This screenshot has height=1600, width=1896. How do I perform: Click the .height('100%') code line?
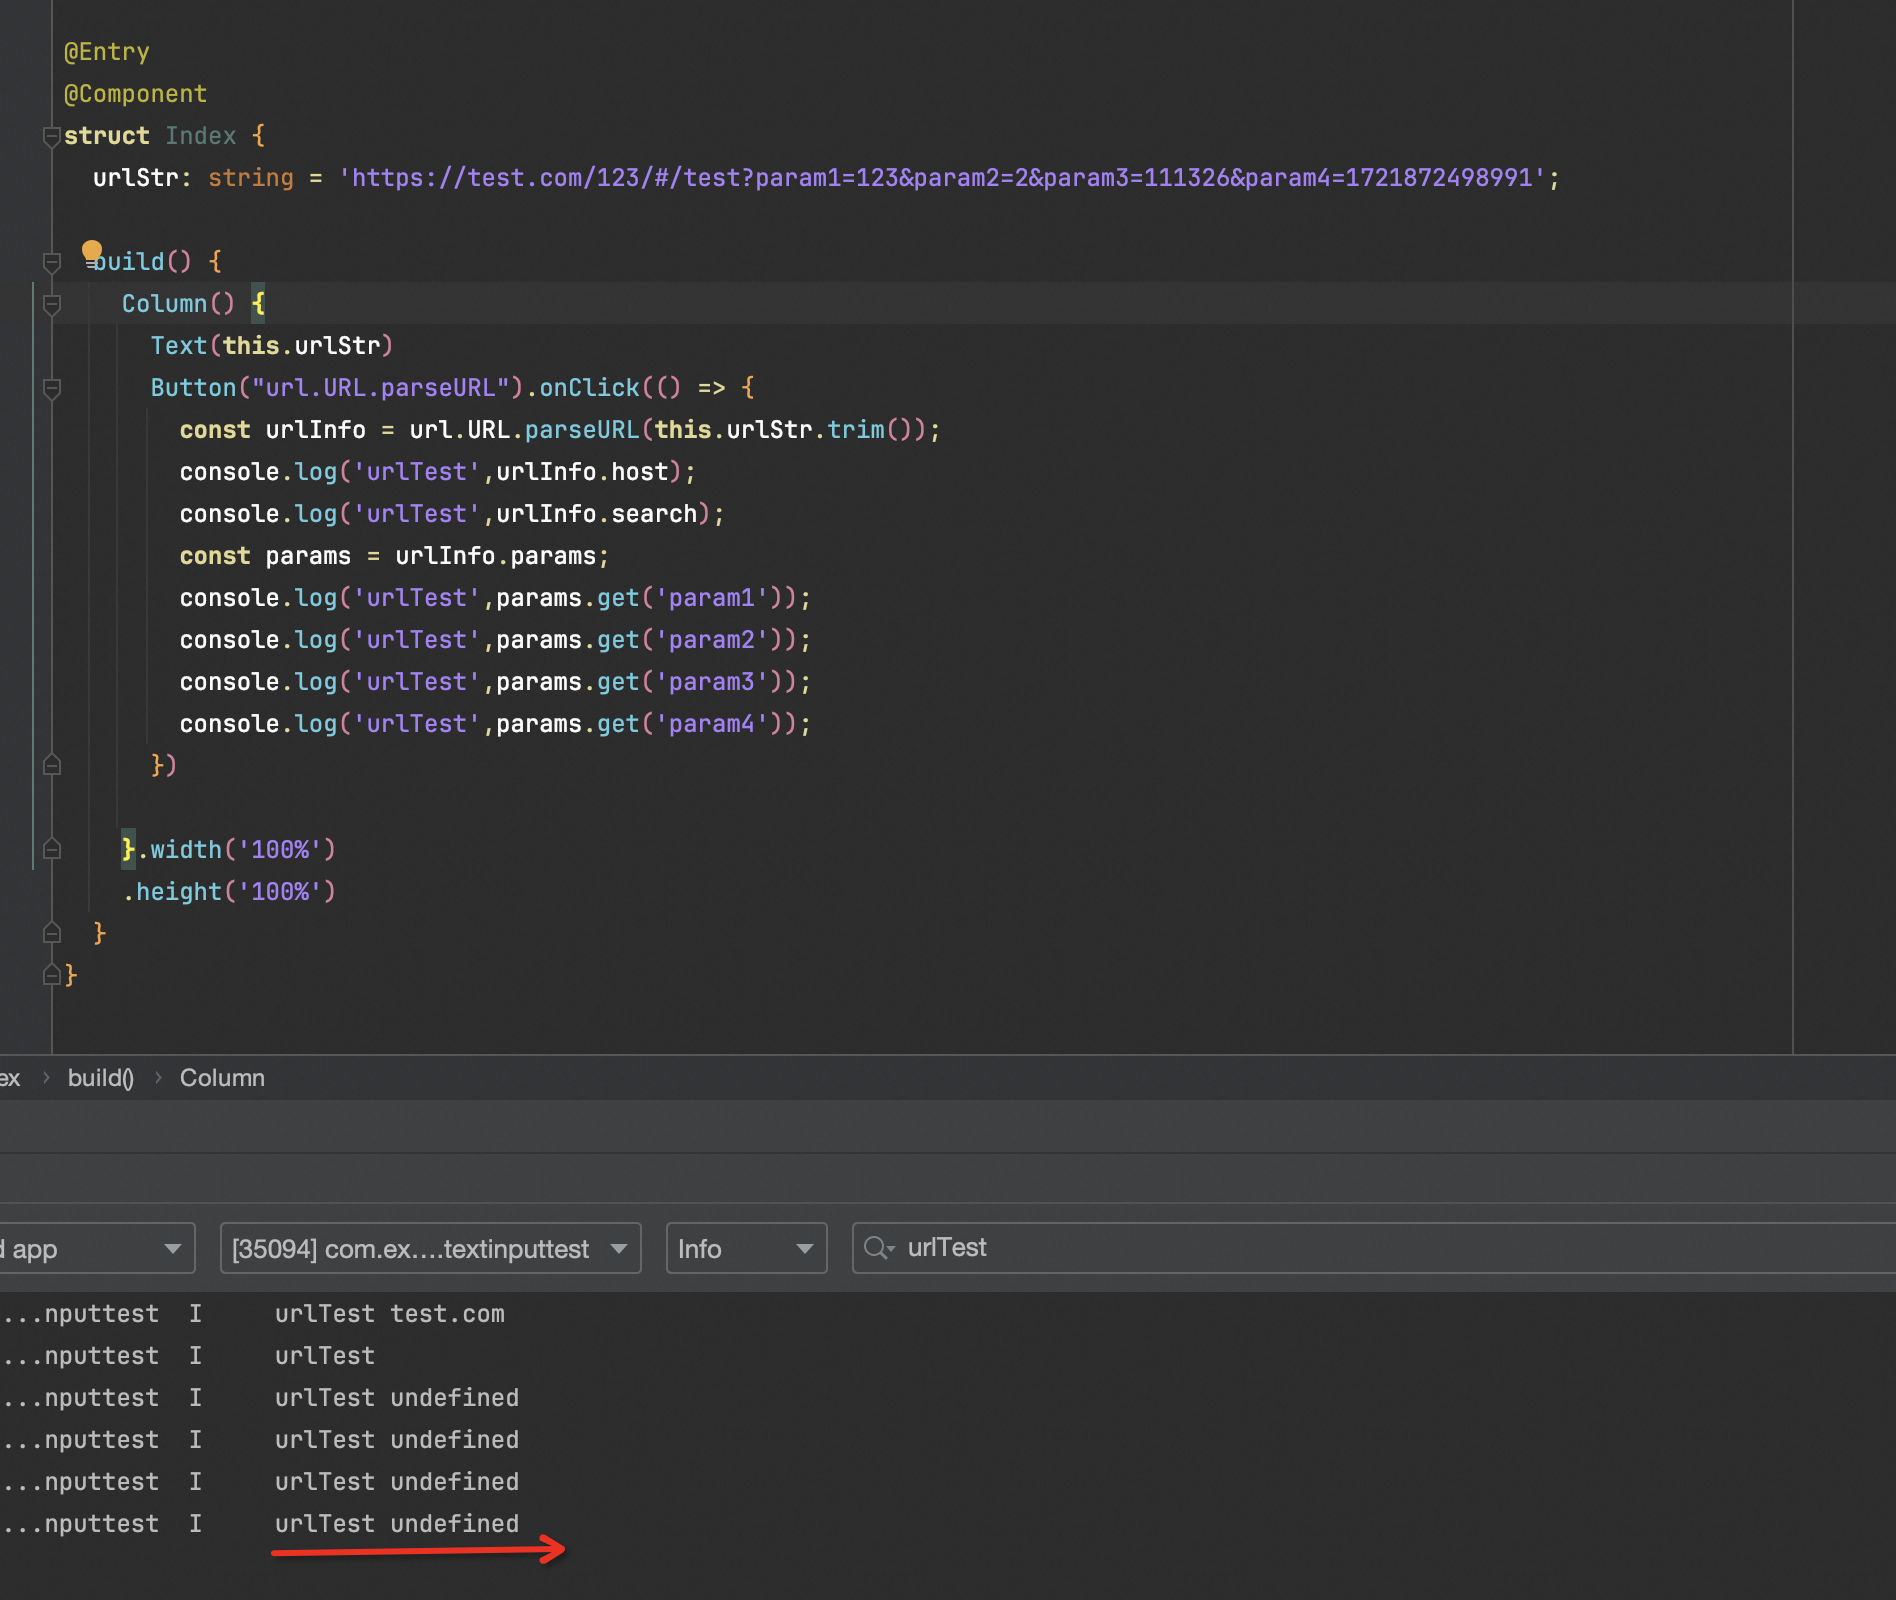(229, 892)
